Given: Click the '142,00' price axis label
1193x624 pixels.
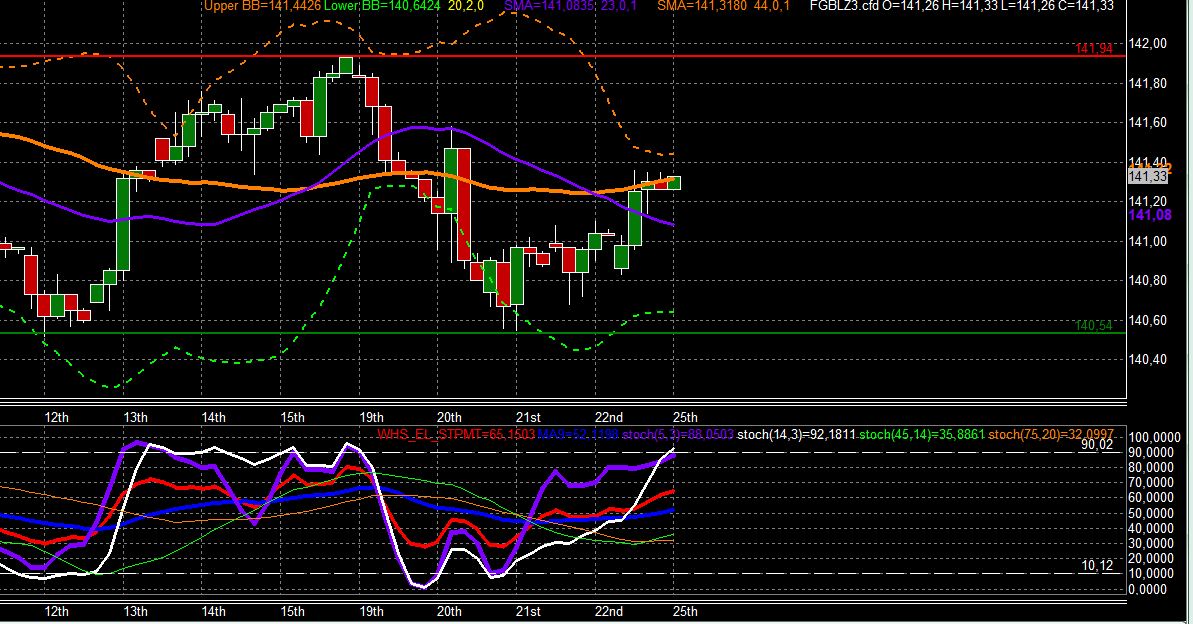Looking at the screenshot, I should (x=1148, y=44).
